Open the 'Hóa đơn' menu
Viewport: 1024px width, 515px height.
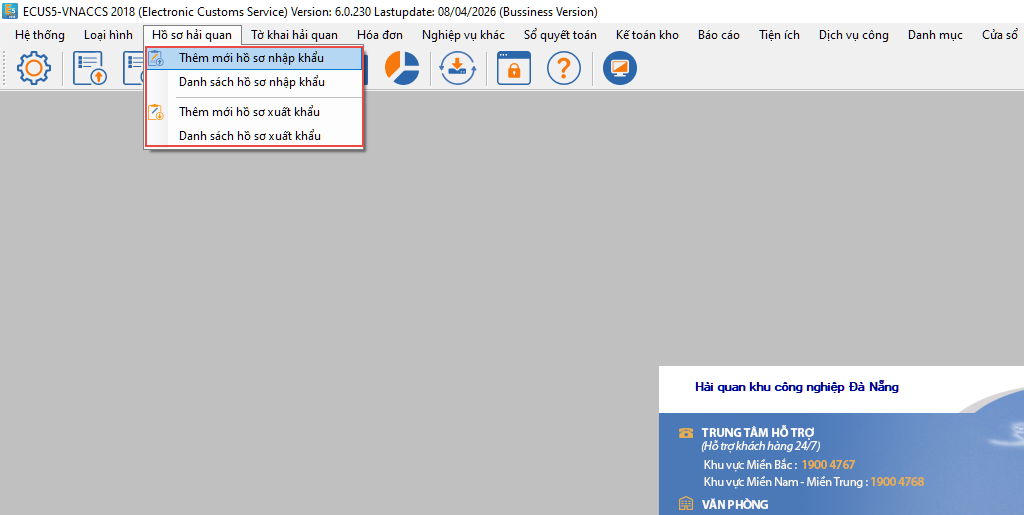(380, 35)
